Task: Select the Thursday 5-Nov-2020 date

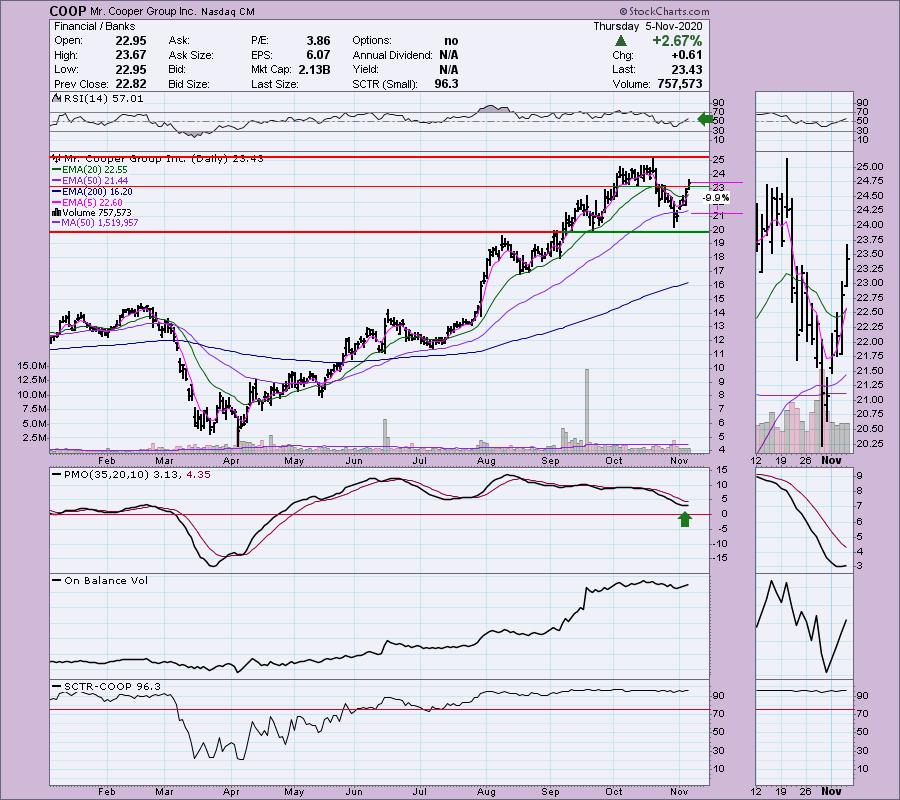Action: [x=647, y=26]
